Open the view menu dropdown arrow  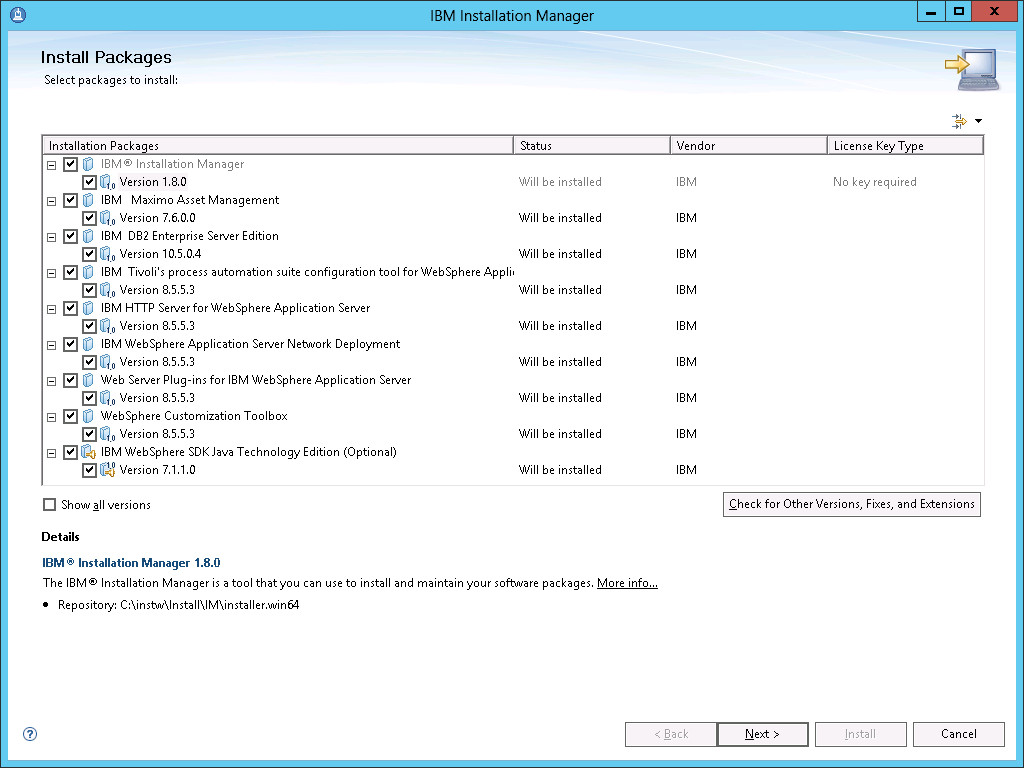(x=978, y=121)
